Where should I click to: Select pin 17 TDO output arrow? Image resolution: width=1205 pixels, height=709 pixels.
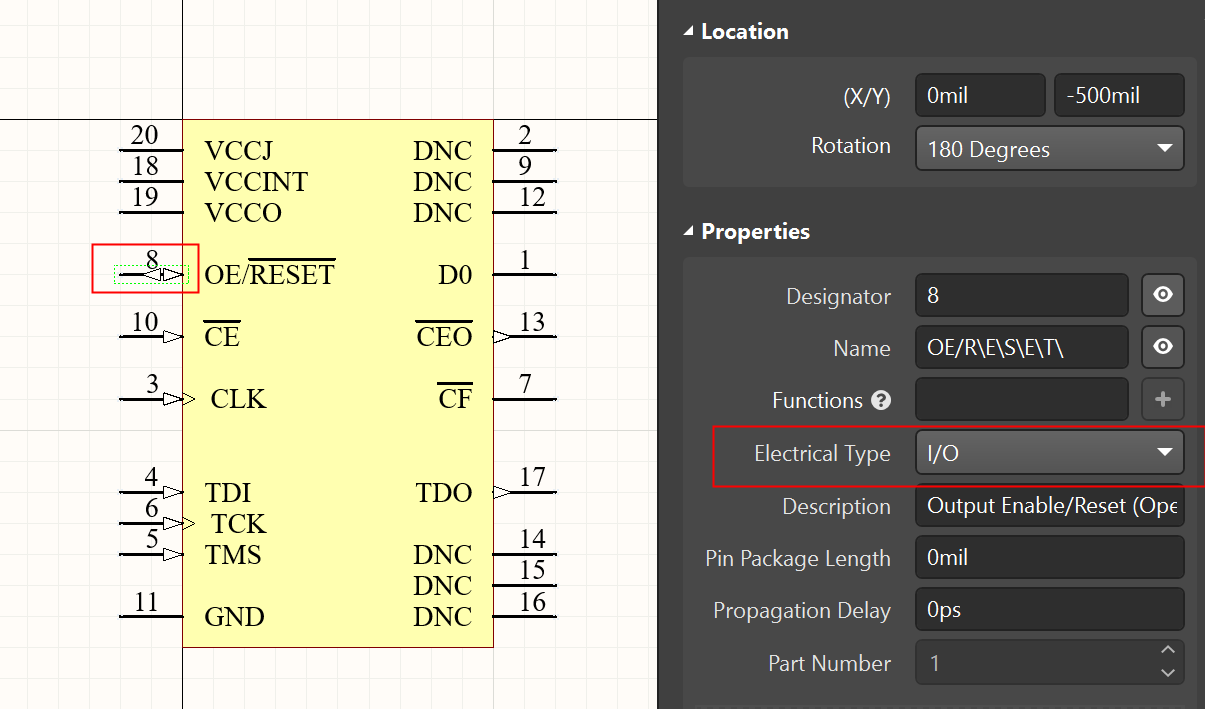[x=502, y=491]
